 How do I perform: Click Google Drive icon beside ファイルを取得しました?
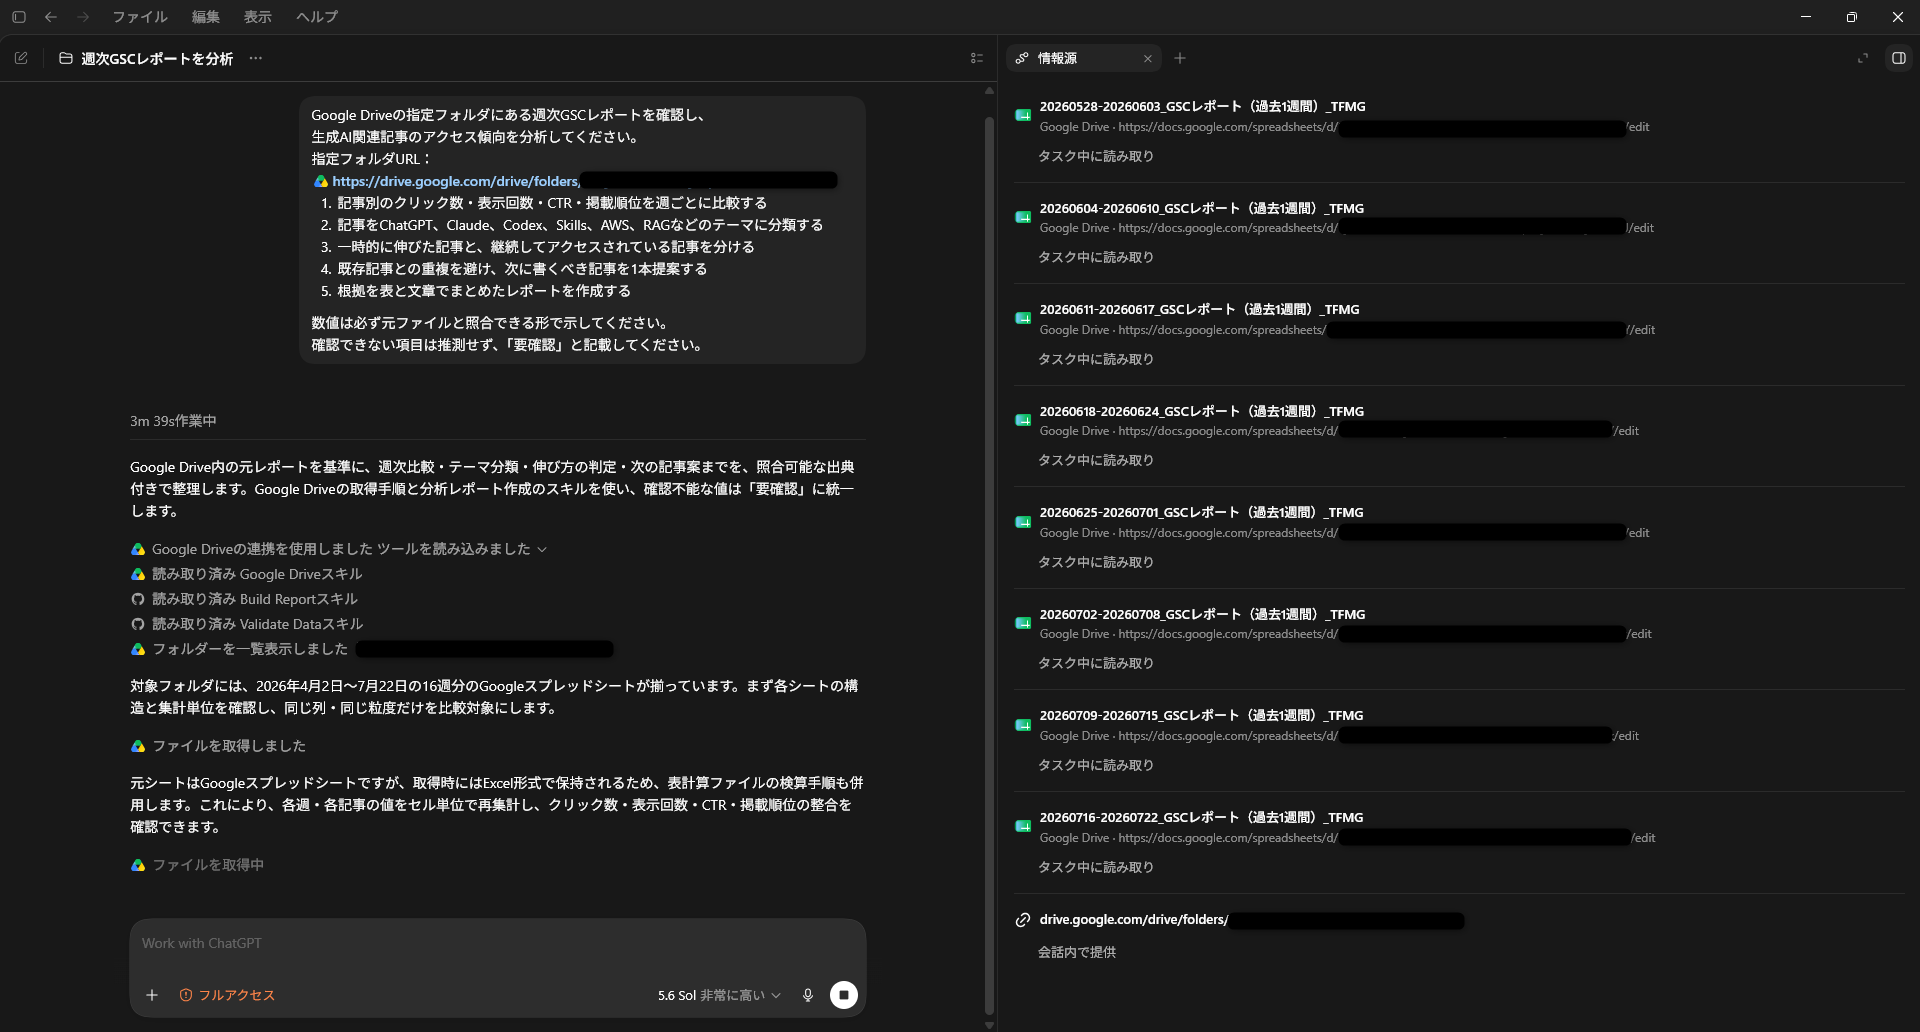pos(138,746)
